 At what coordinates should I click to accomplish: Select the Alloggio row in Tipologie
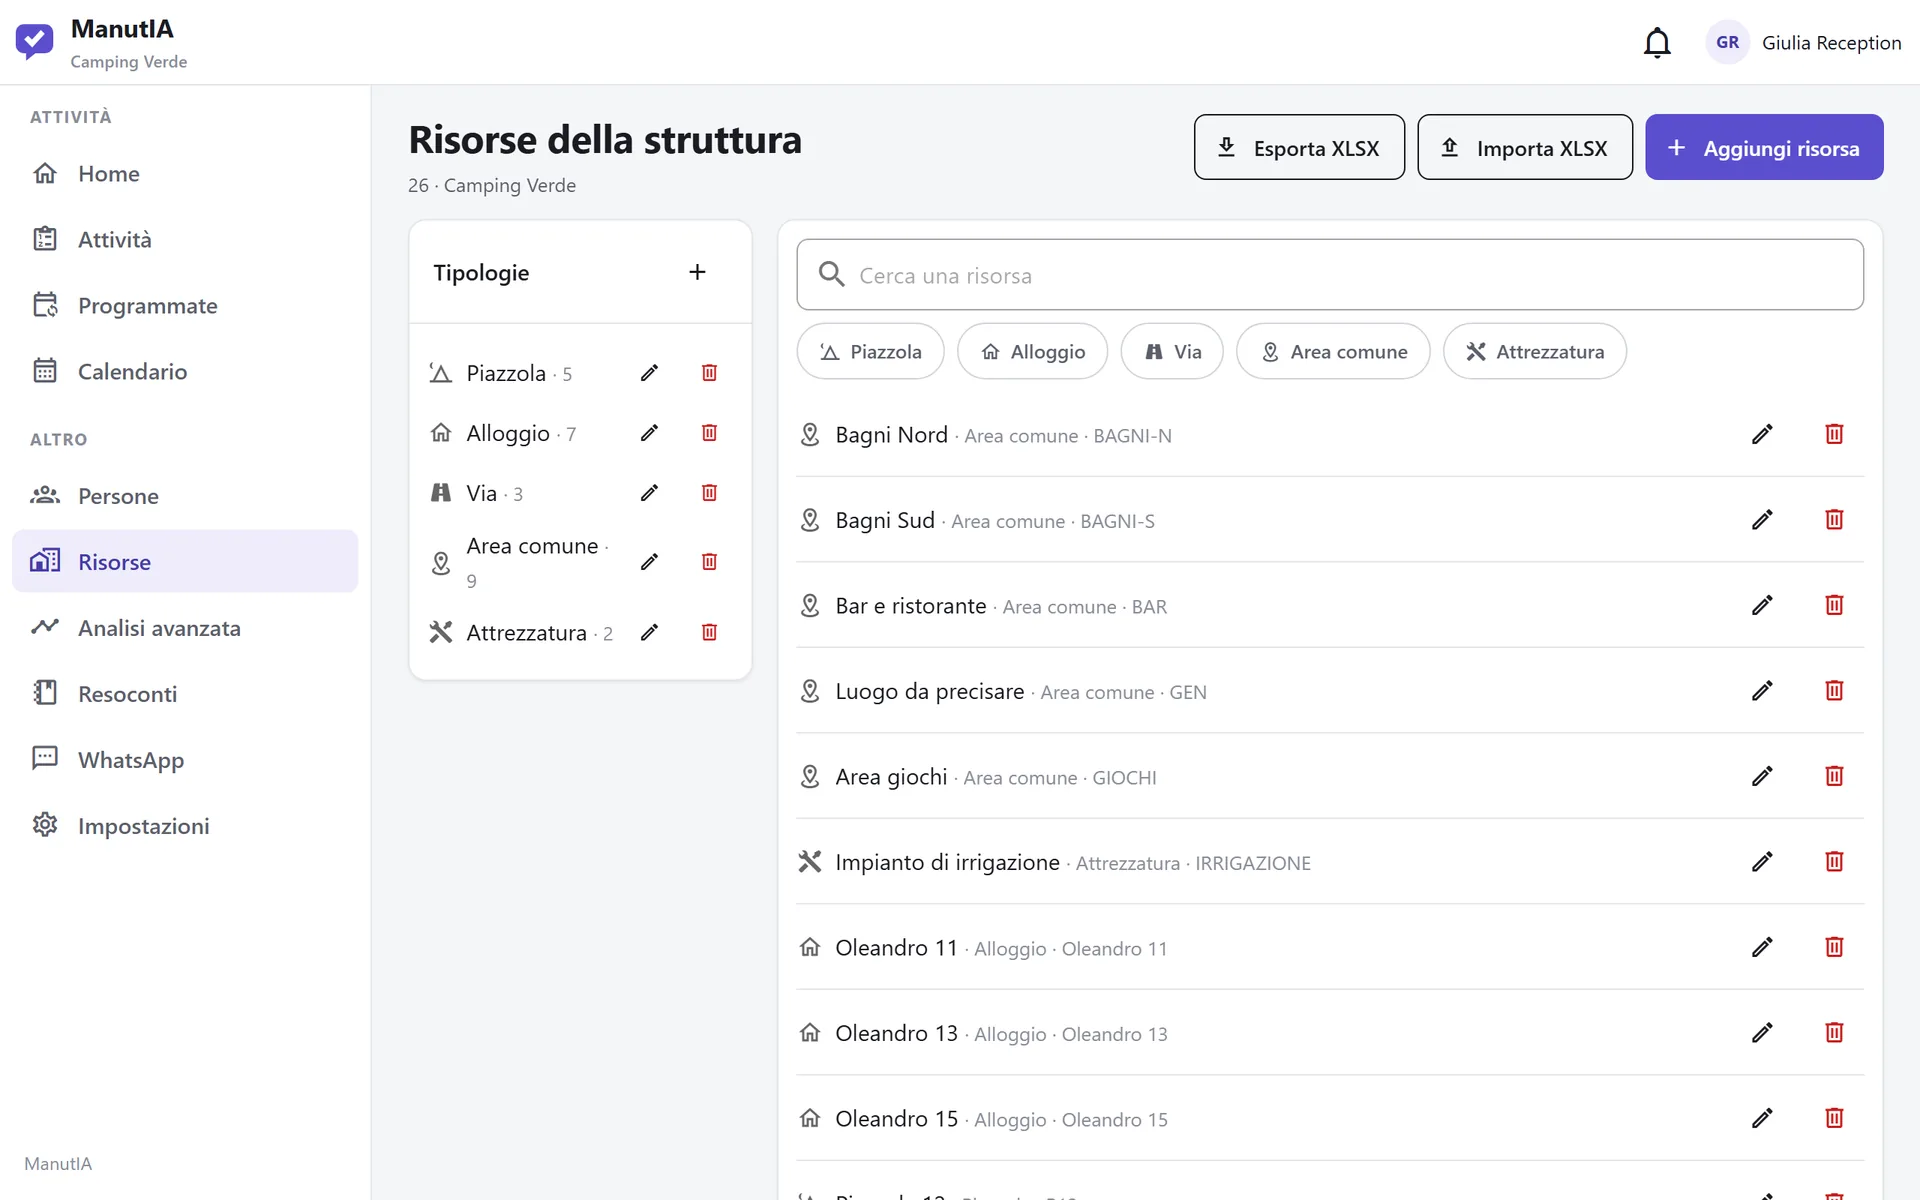coord(580,433)
